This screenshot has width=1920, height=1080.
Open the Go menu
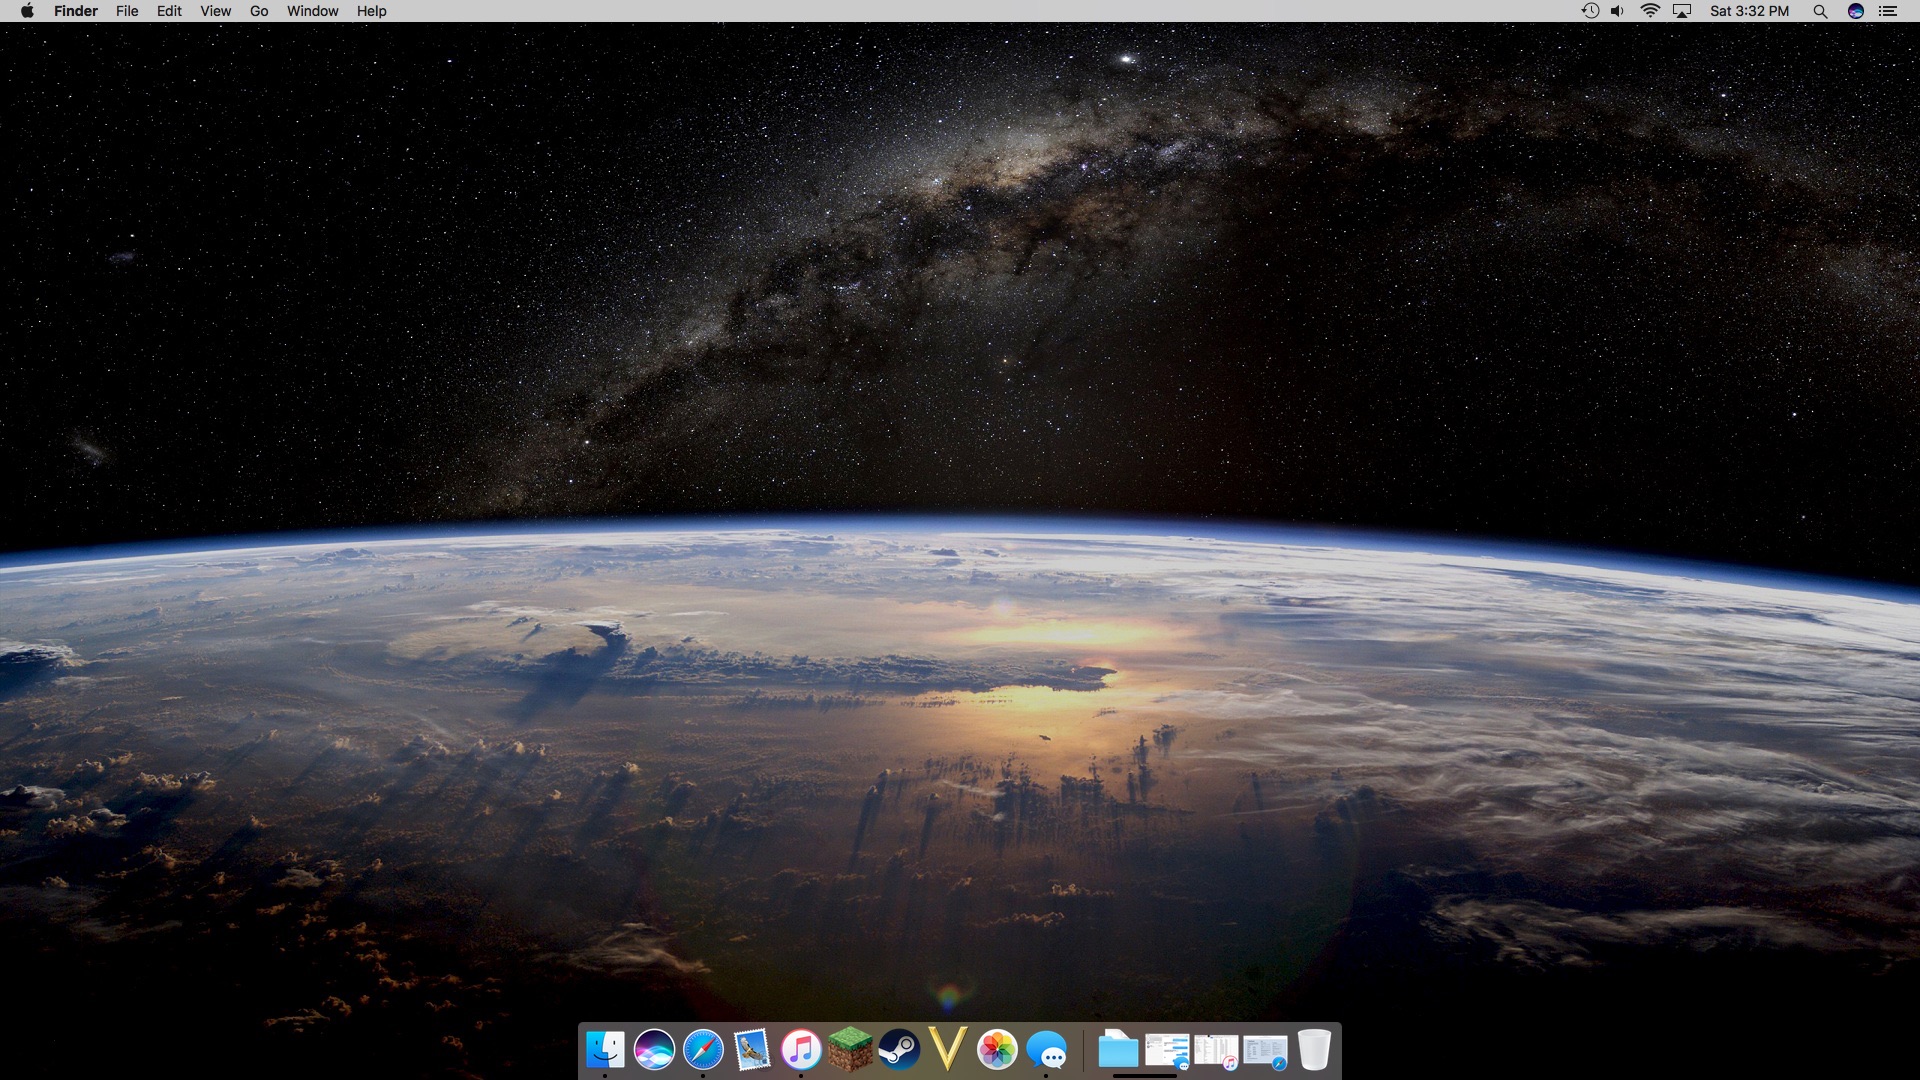pyautogui.click(x=259, y=11)
